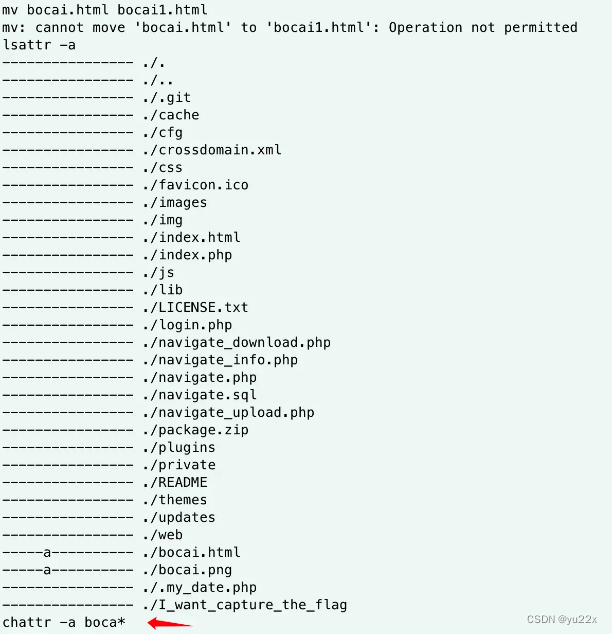Click the ./README entry
Screen dimensions: 612x634
tap(175, 482)
